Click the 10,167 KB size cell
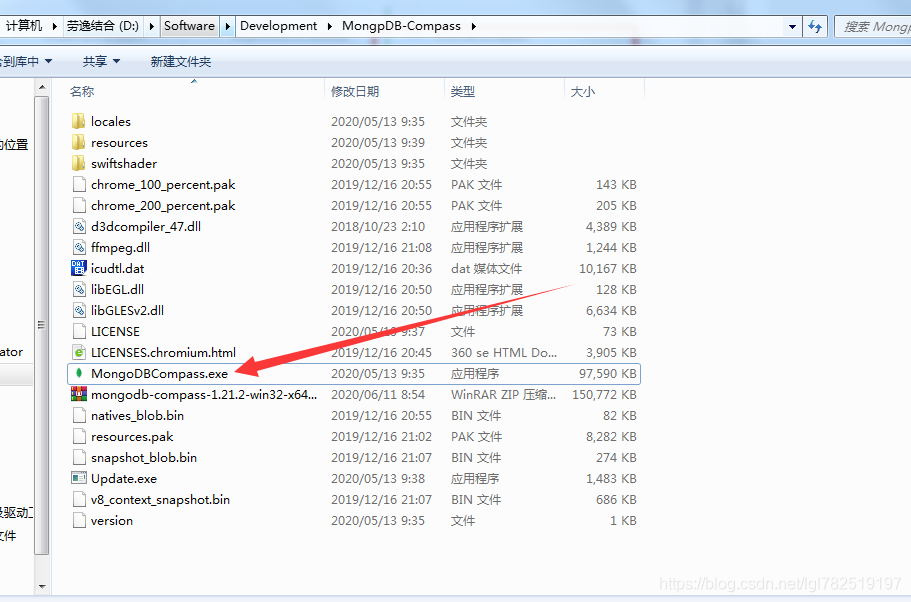This screenshot has width=911, height=602. click(x=608, y=268)
